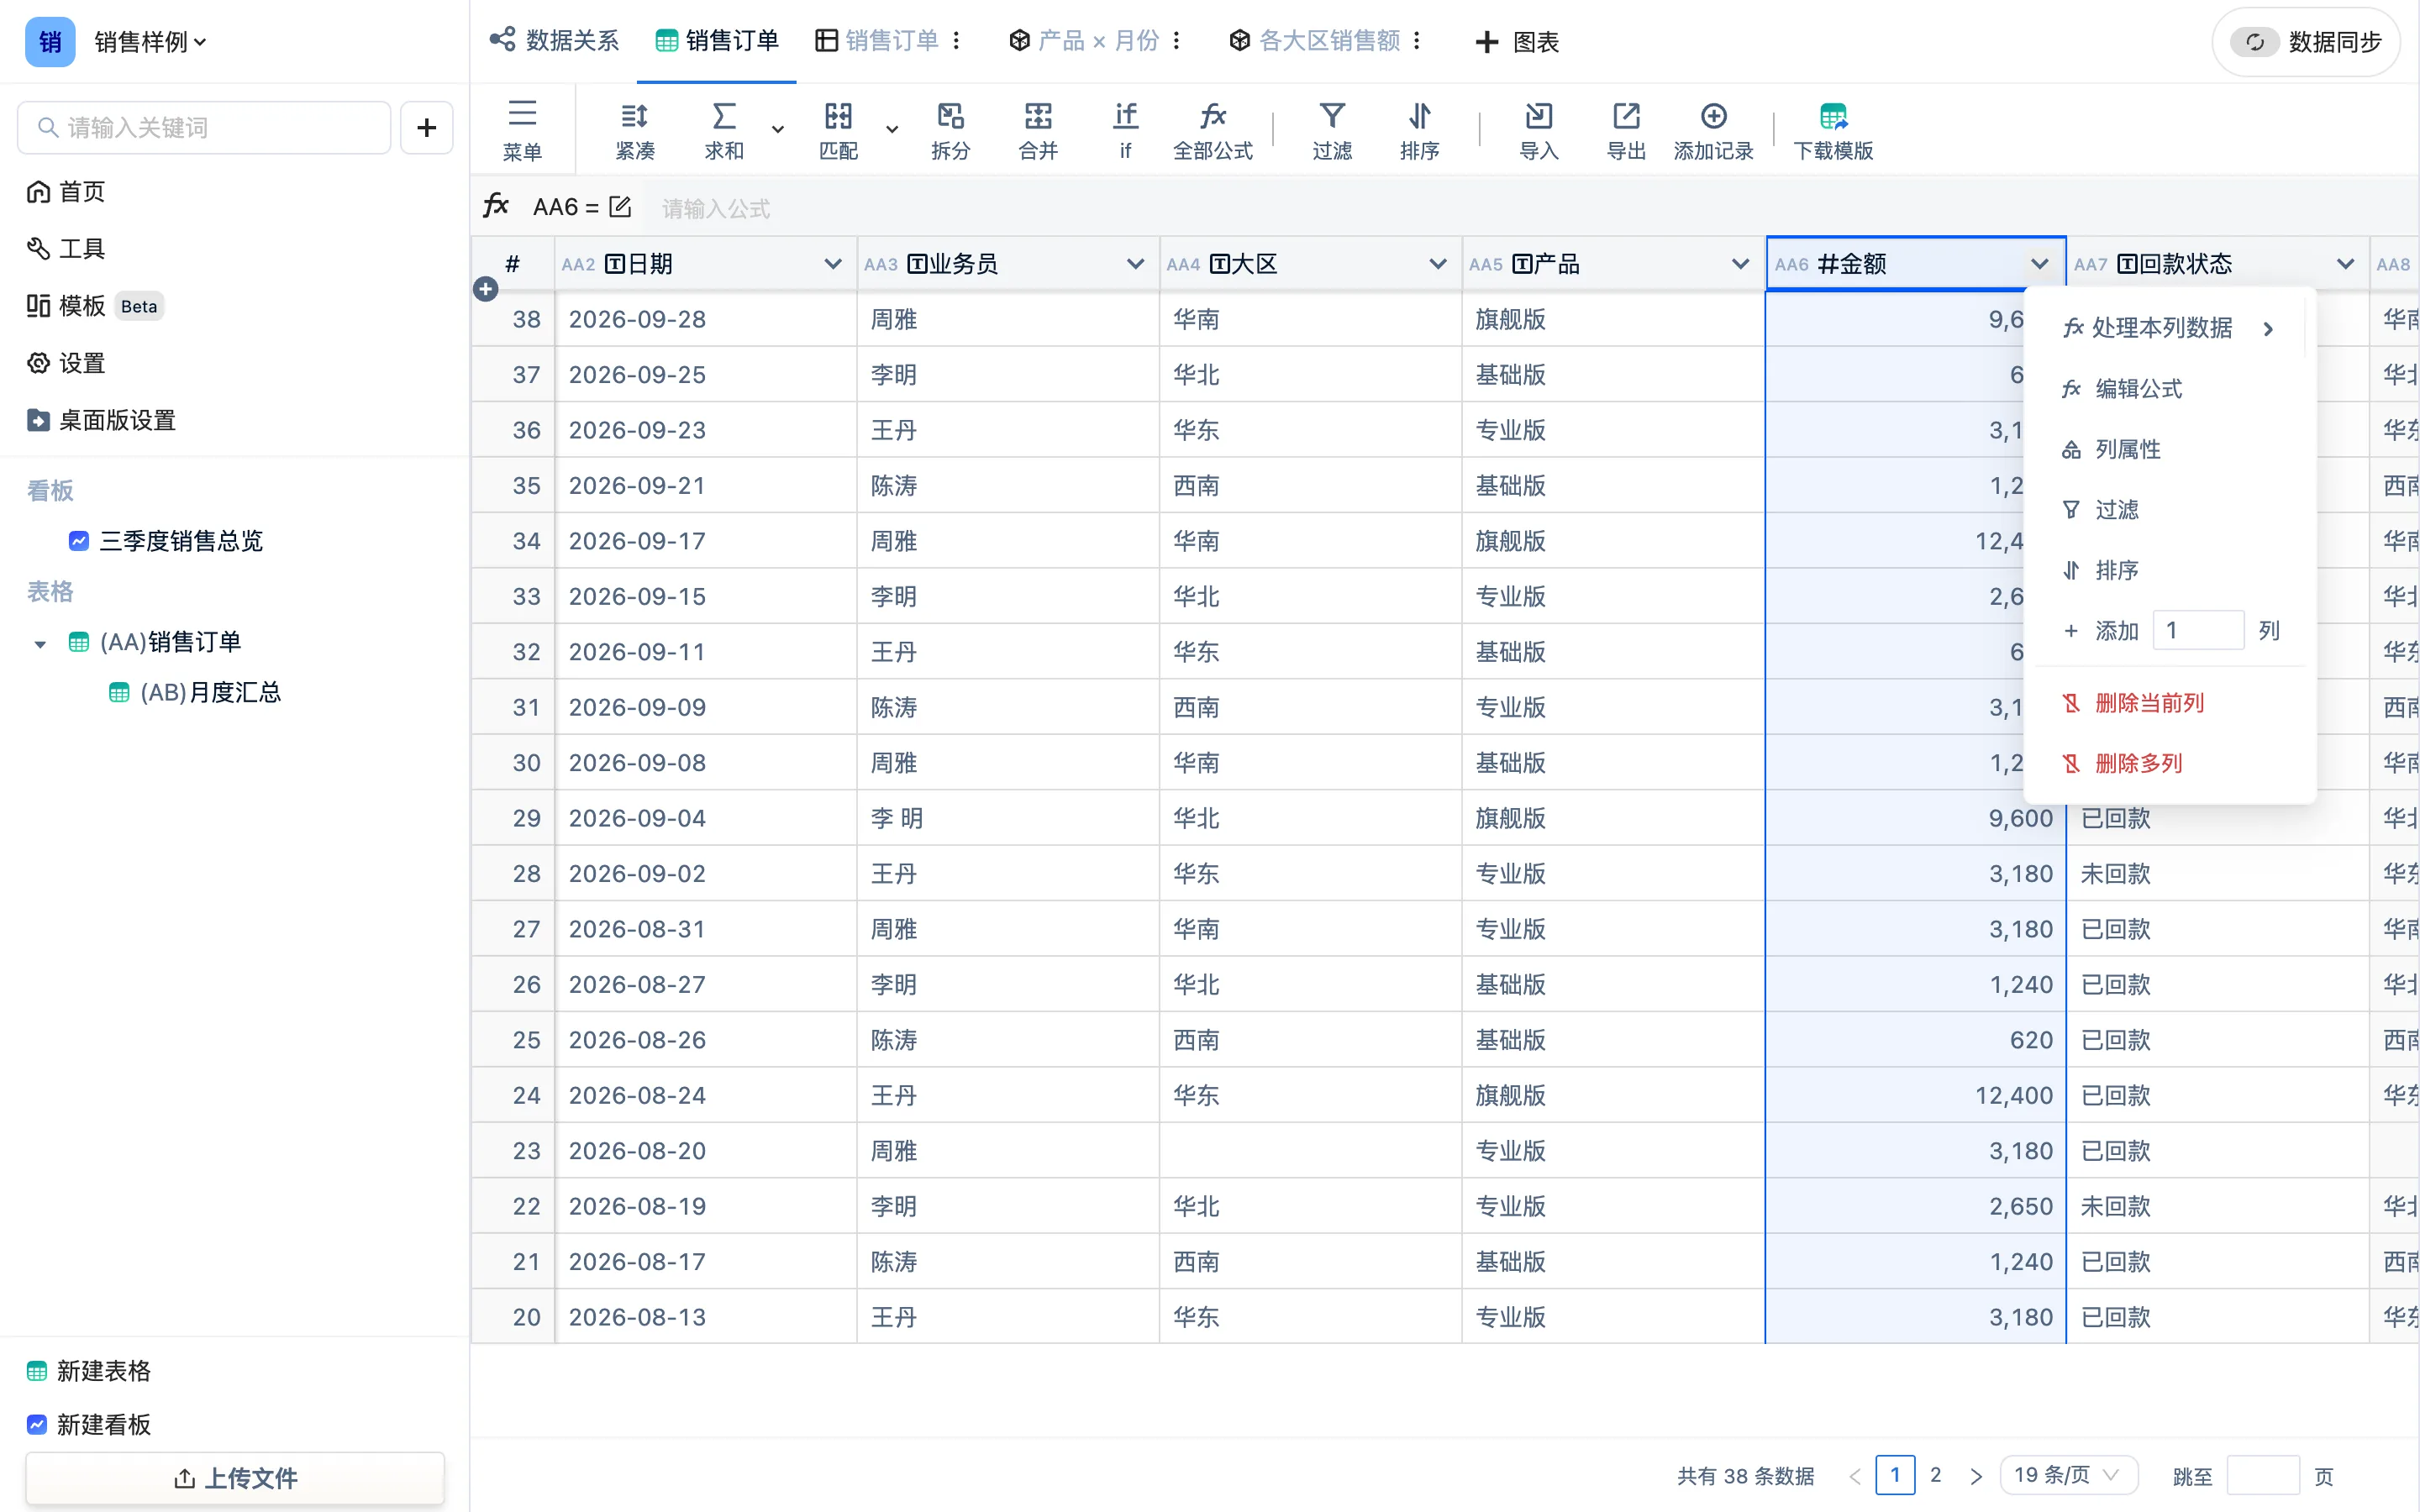This screenshot has width=2420, height=1512.
Task: Focus the 请输入关键词 search field
Action: [x=204, y=127]
